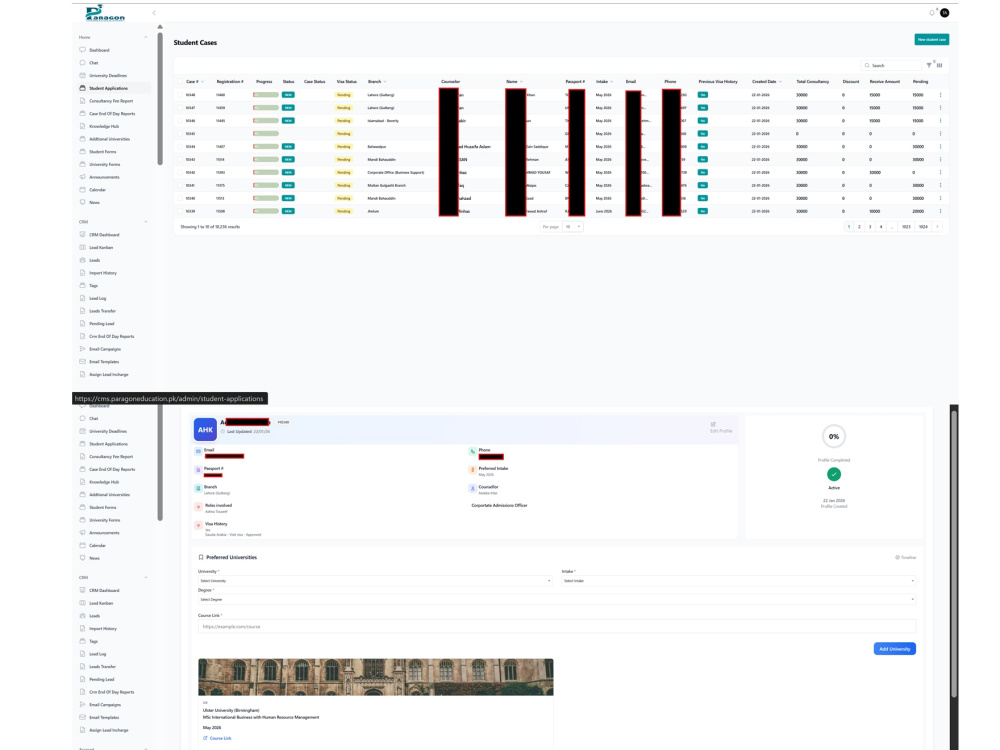1000x750 pixels.
Task: Open Pending Lead in profile page sidebar
Action: pos(101,679)
